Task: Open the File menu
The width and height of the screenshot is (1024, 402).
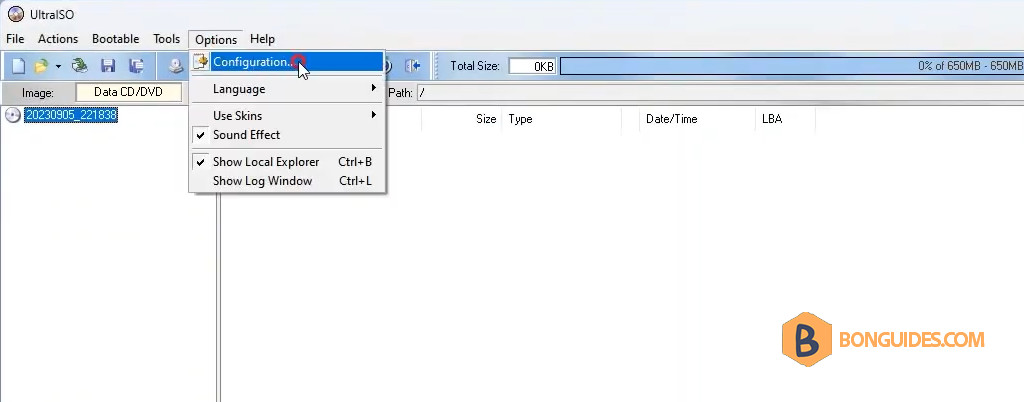Action: [15, 39]
